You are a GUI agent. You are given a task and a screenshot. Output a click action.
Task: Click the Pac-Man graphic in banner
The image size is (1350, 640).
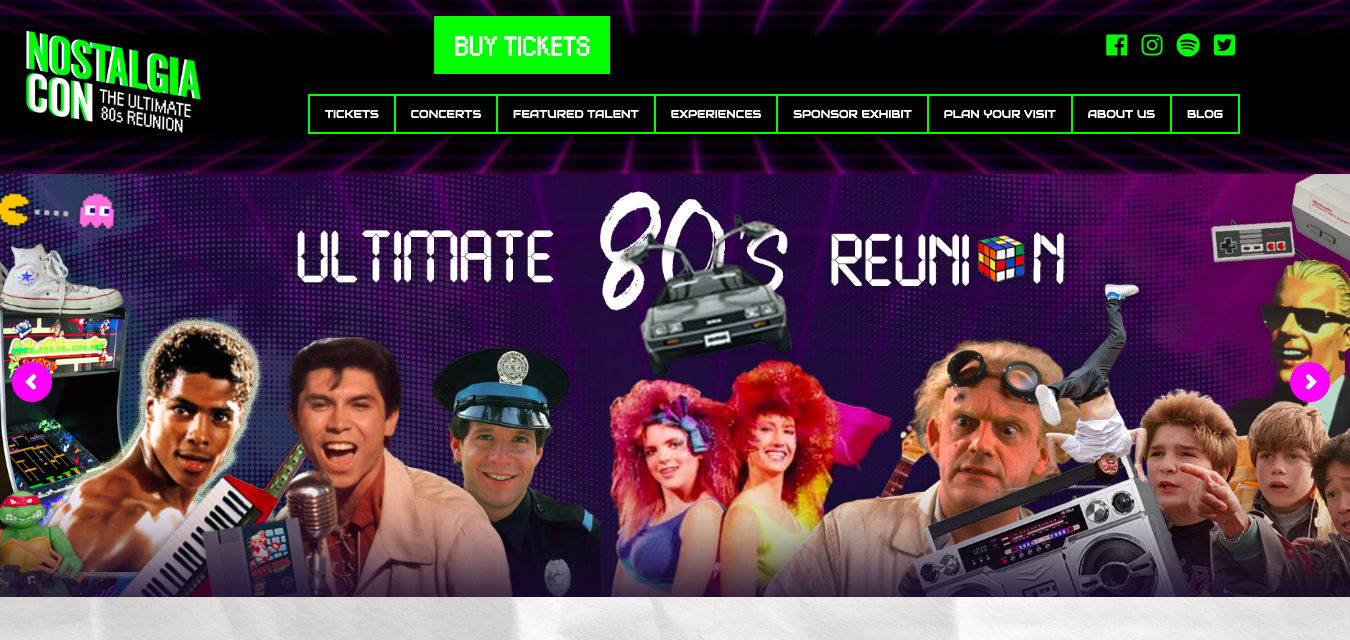(16, 209)
